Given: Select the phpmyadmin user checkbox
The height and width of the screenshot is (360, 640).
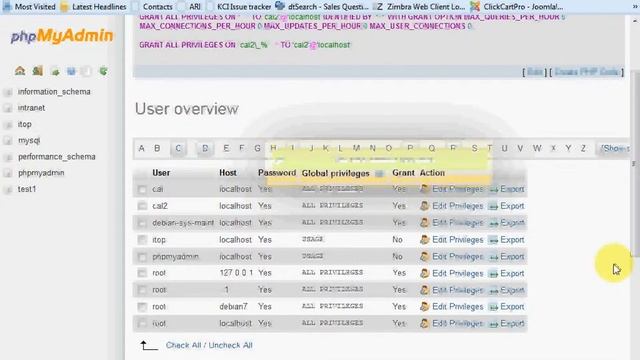Looking at the screenshot, I should click(142, 257).
